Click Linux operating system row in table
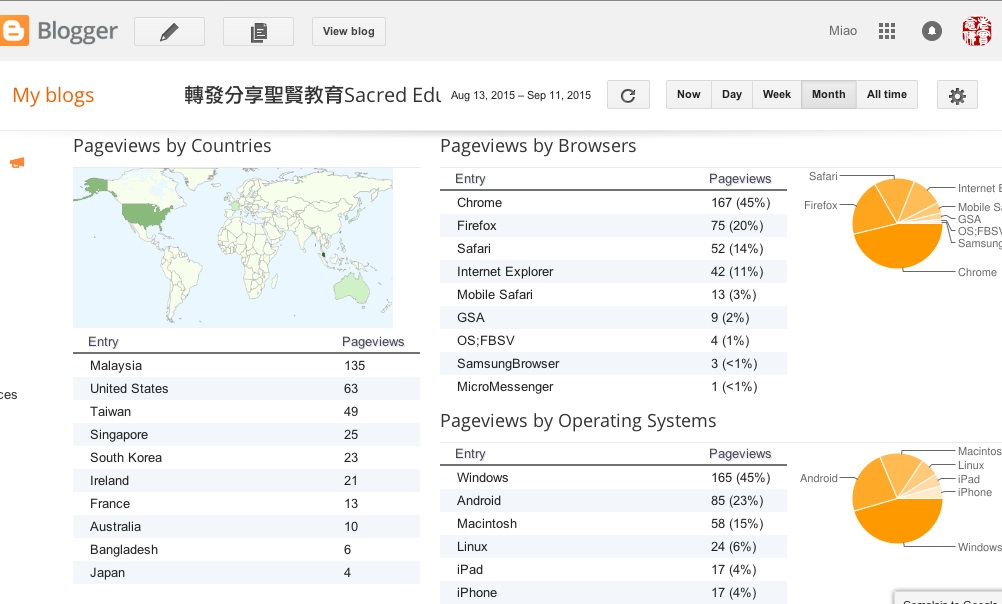The image size is (1002, 604). click(x=613, y=546)
